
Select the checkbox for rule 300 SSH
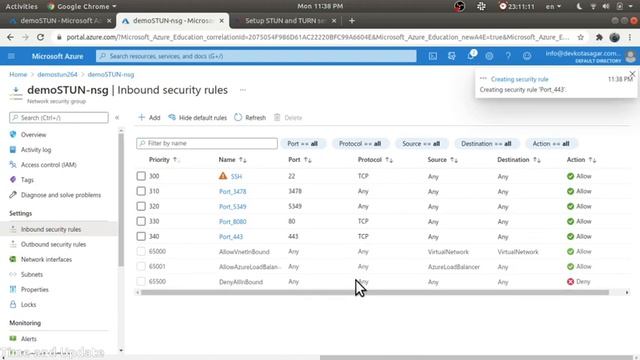click(141, 176)
